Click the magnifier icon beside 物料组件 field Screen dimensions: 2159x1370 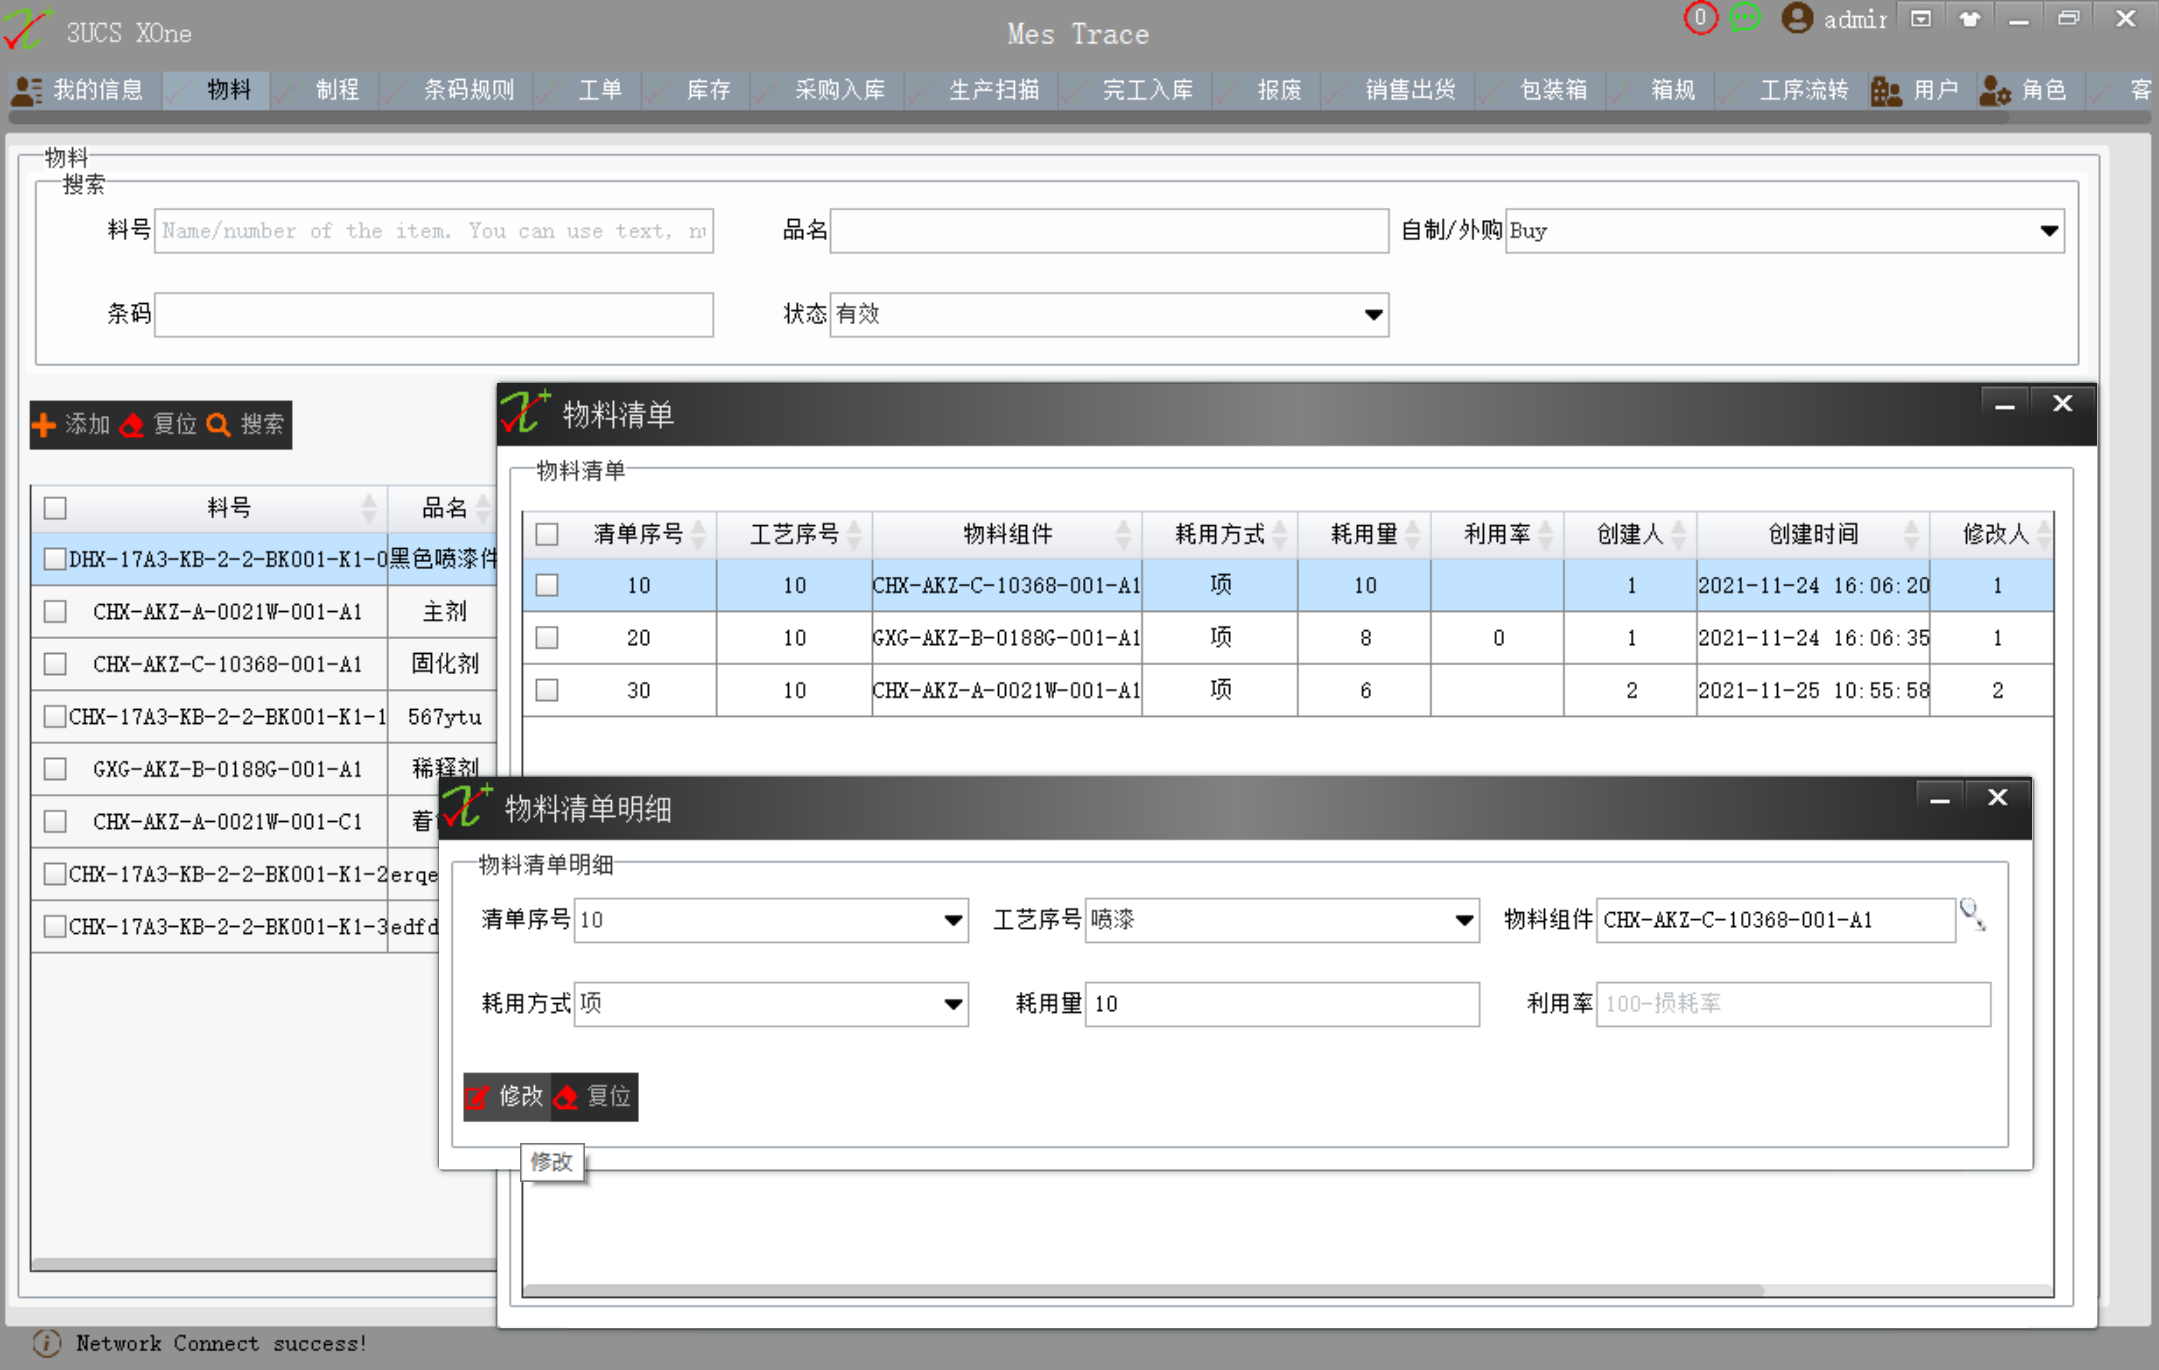click(x=1972, y=914)
